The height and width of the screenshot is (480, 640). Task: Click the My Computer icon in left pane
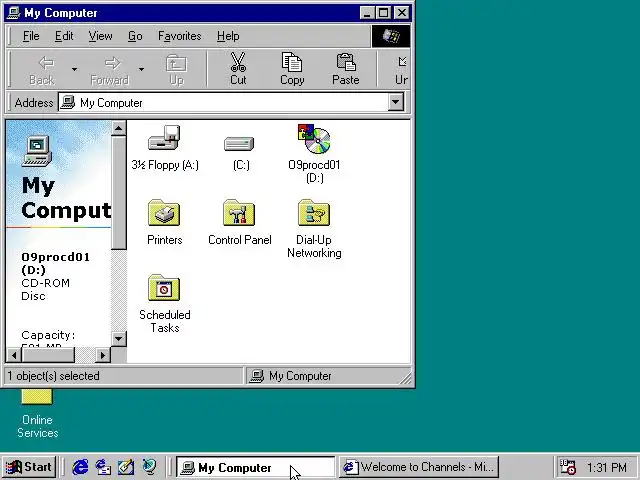(37, 151)
